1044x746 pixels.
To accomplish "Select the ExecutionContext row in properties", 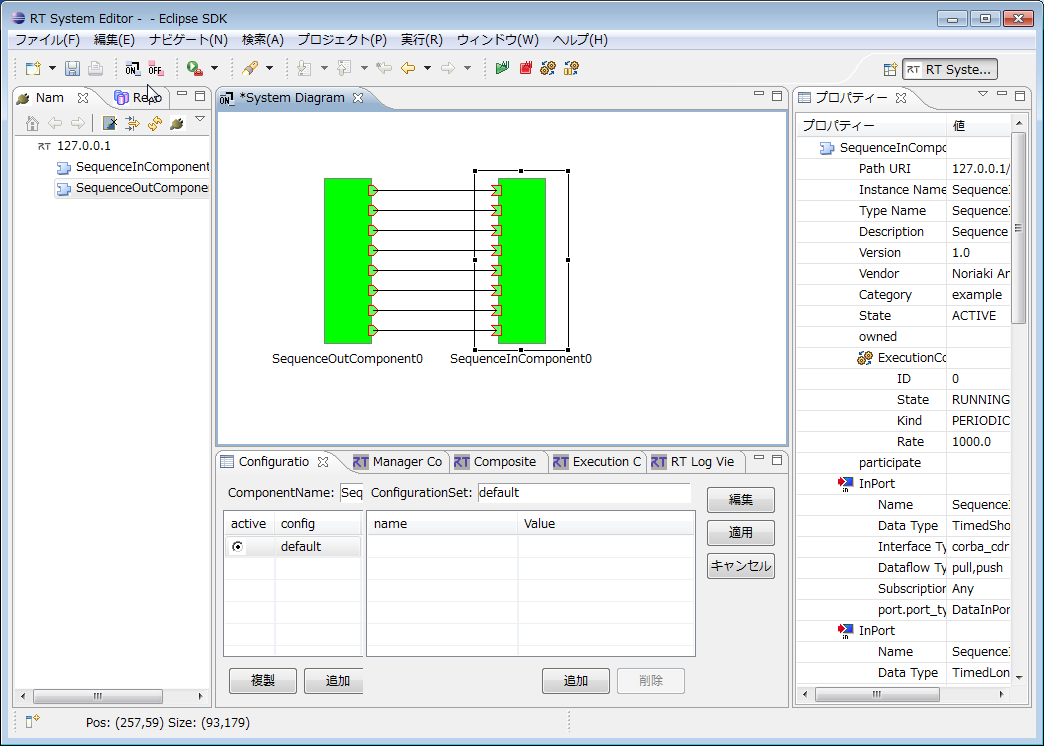I will (902, 358).
